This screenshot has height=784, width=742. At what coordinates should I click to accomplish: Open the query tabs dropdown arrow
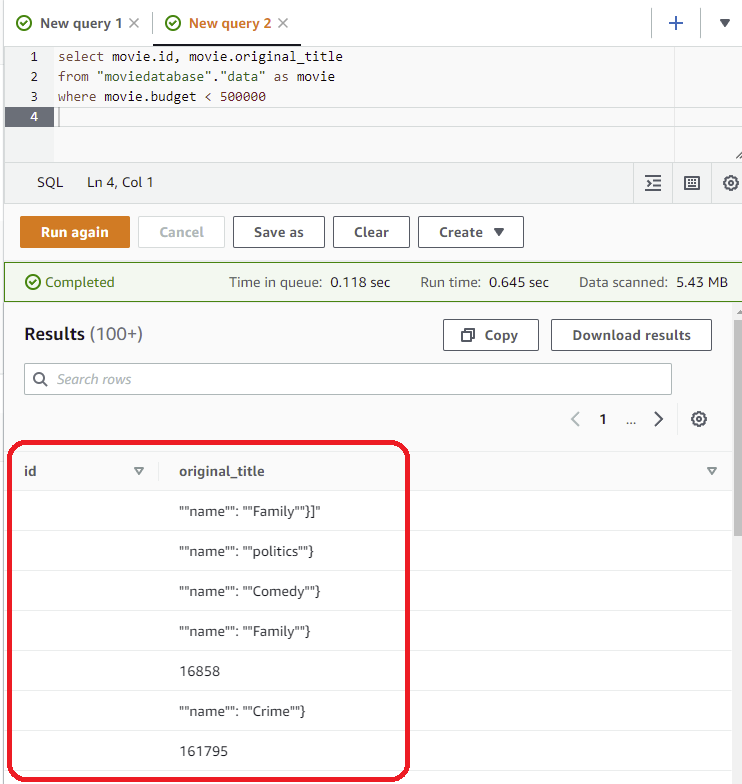(725, 23)
